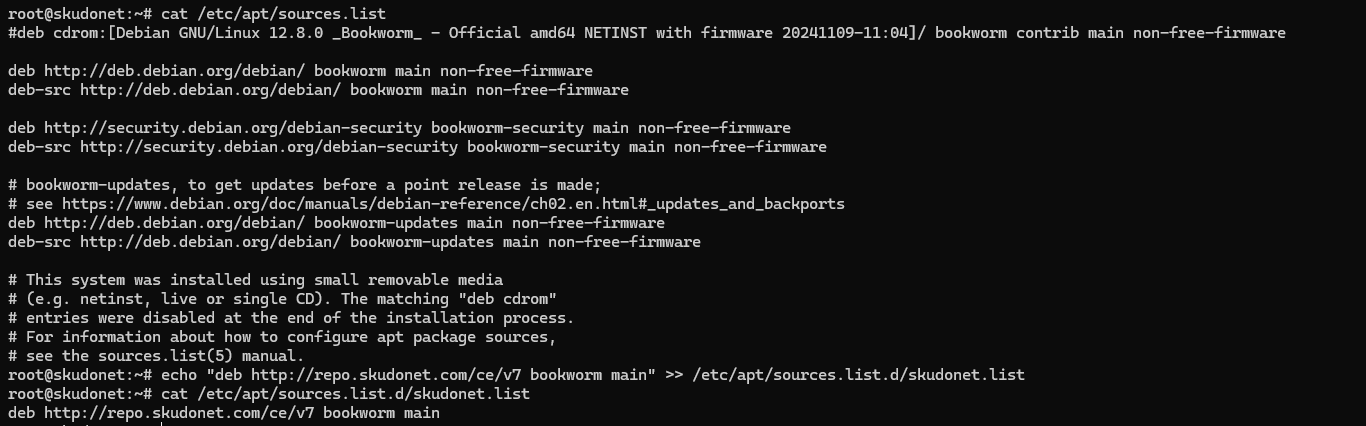Click the debian-reference manual https URL

click(453, 204)
